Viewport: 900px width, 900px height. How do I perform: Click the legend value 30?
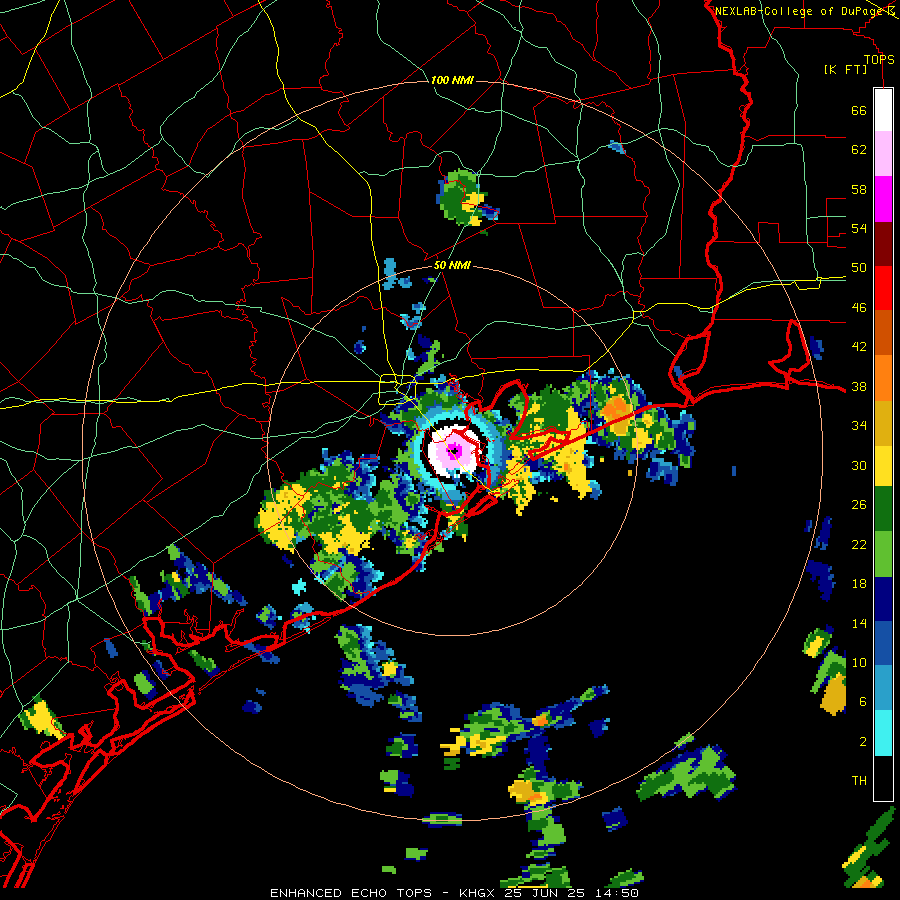[x=859, y=465]
